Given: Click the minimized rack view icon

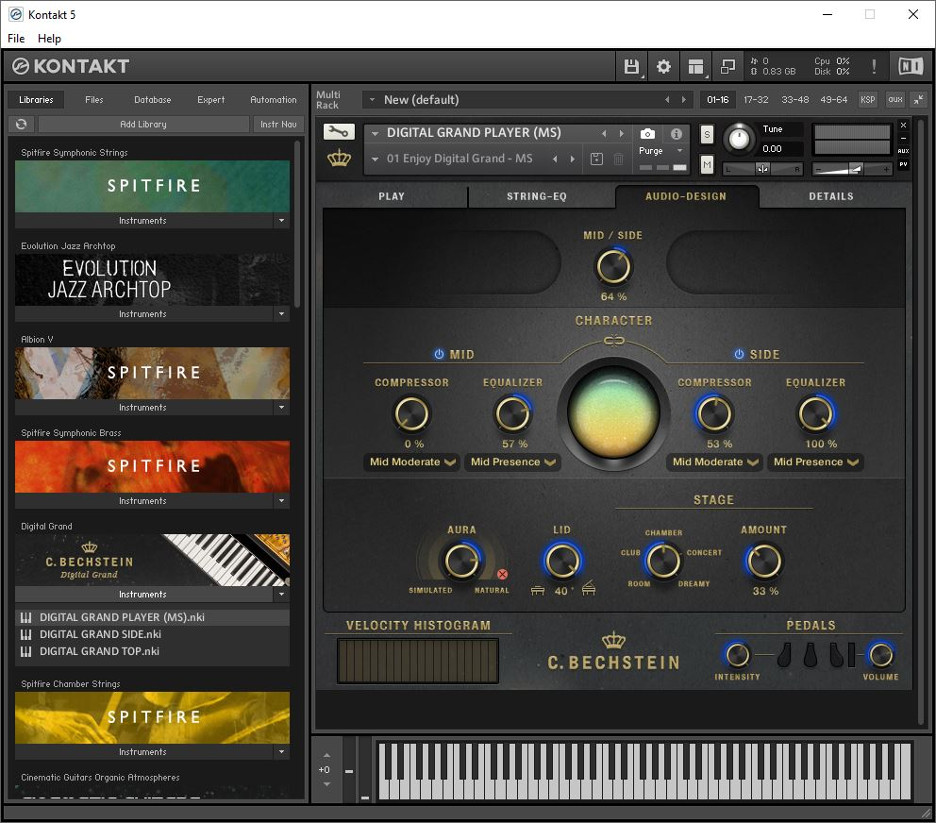Looking at the screenshot, I should tap(728, 66).
